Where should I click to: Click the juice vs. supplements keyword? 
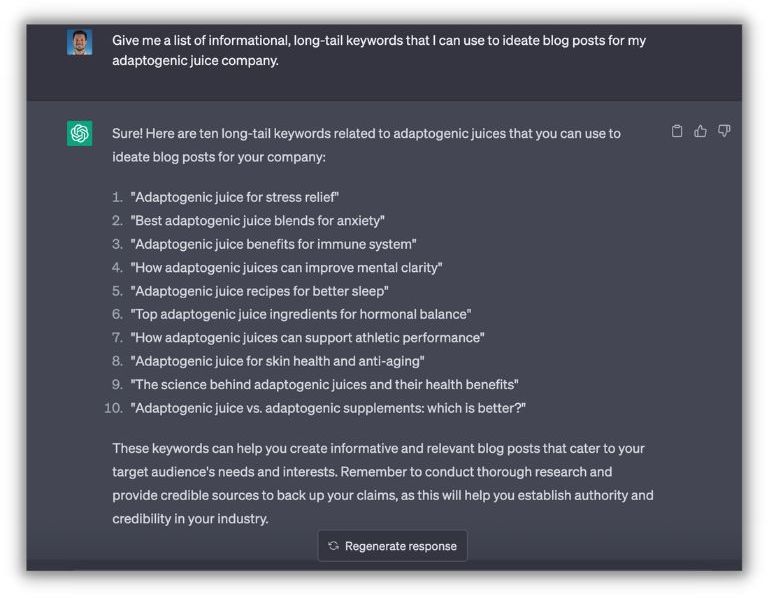coord(328,408)
